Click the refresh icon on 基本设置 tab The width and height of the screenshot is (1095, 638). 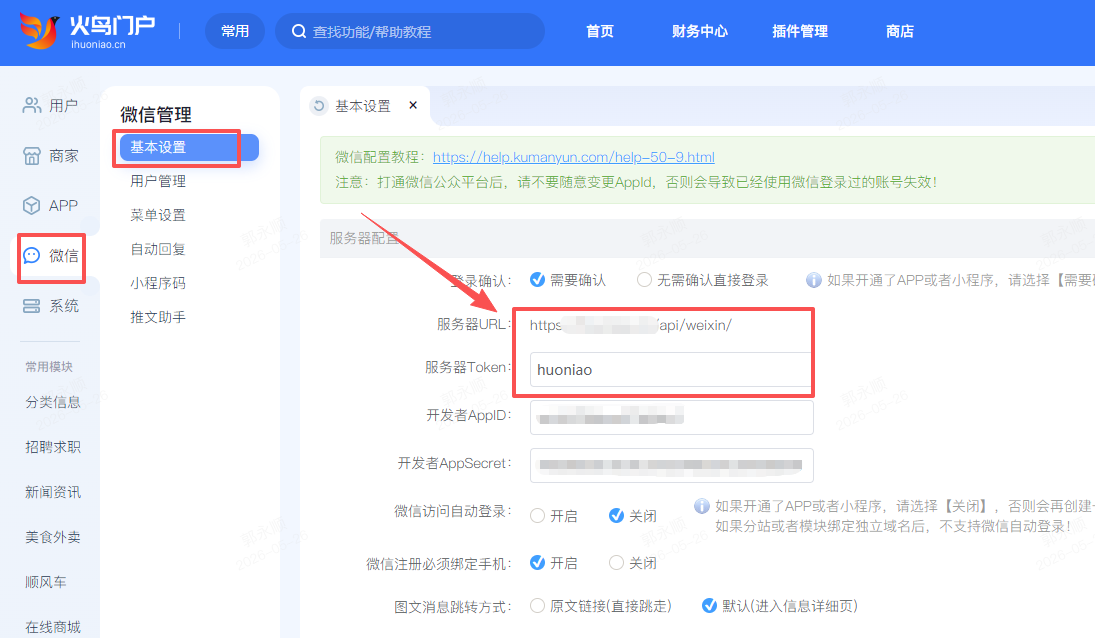[x=319, y=106]
